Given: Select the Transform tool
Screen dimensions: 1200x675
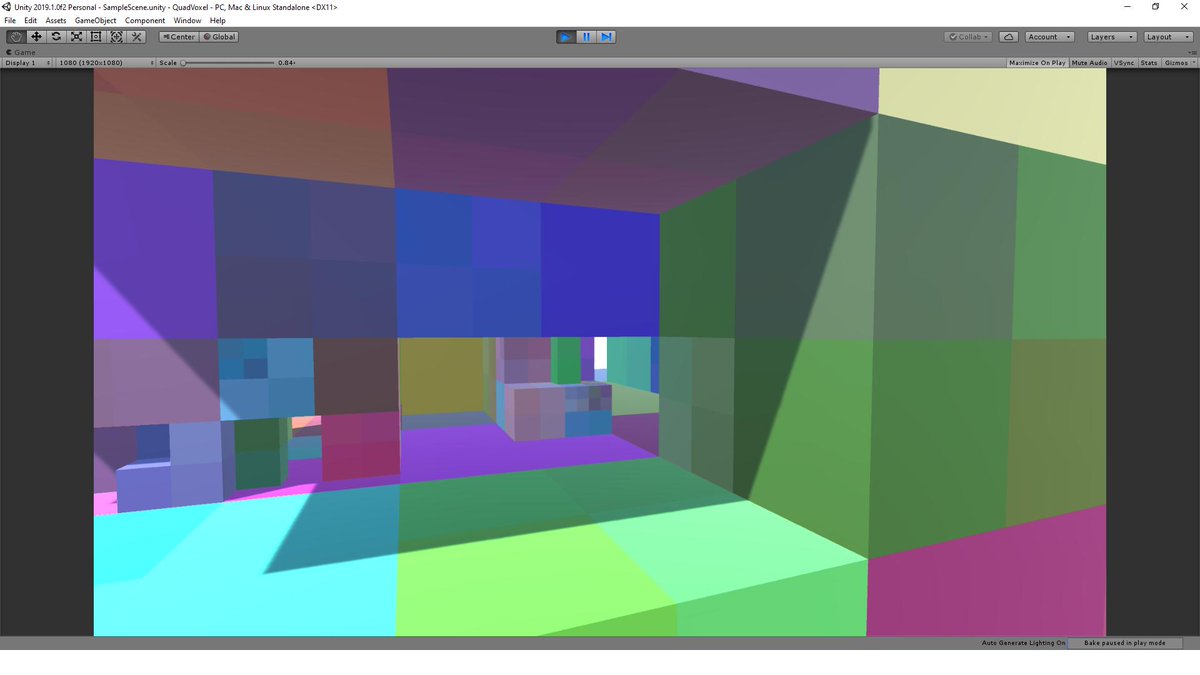Looking at the screenshot, I should tap(117, 37).
